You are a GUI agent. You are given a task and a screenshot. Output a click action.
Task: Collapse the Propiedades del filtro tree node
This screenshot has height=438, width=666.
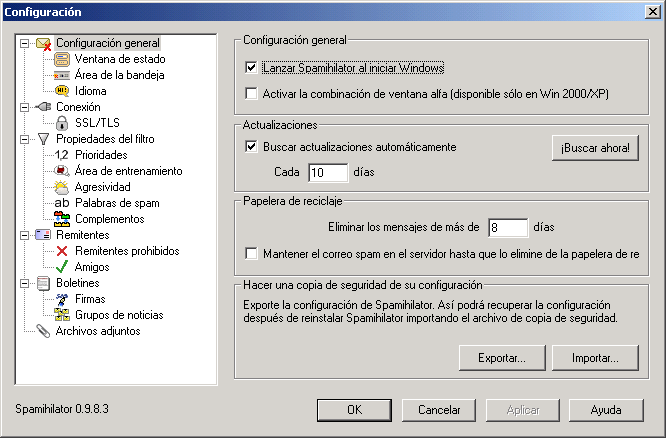(24, 139)
